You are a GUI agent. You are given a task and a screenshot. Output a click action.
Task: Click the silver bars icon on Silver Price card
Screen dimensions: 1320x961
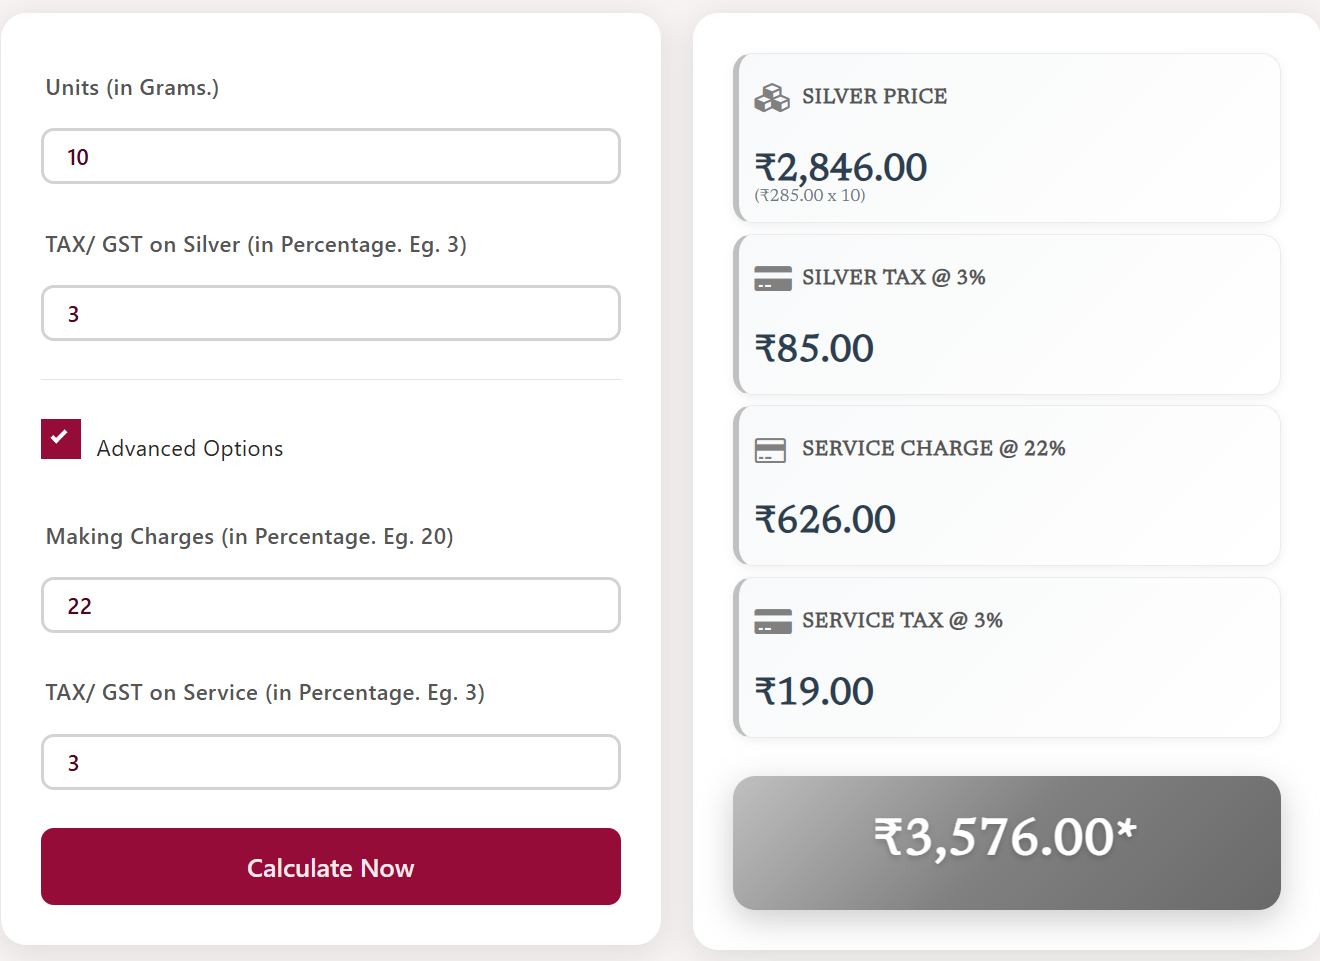770,96
